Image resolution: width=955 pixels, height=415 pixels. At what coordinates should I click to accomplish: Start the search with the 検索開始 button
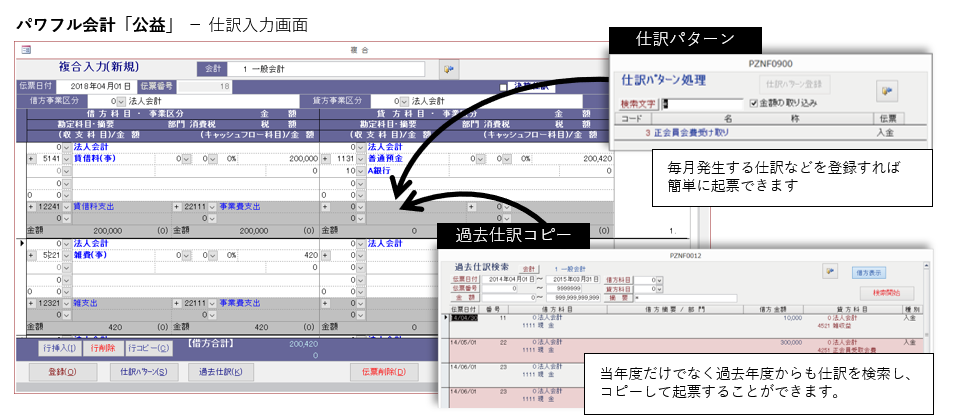pyautogui.click(x=886, y=293)
